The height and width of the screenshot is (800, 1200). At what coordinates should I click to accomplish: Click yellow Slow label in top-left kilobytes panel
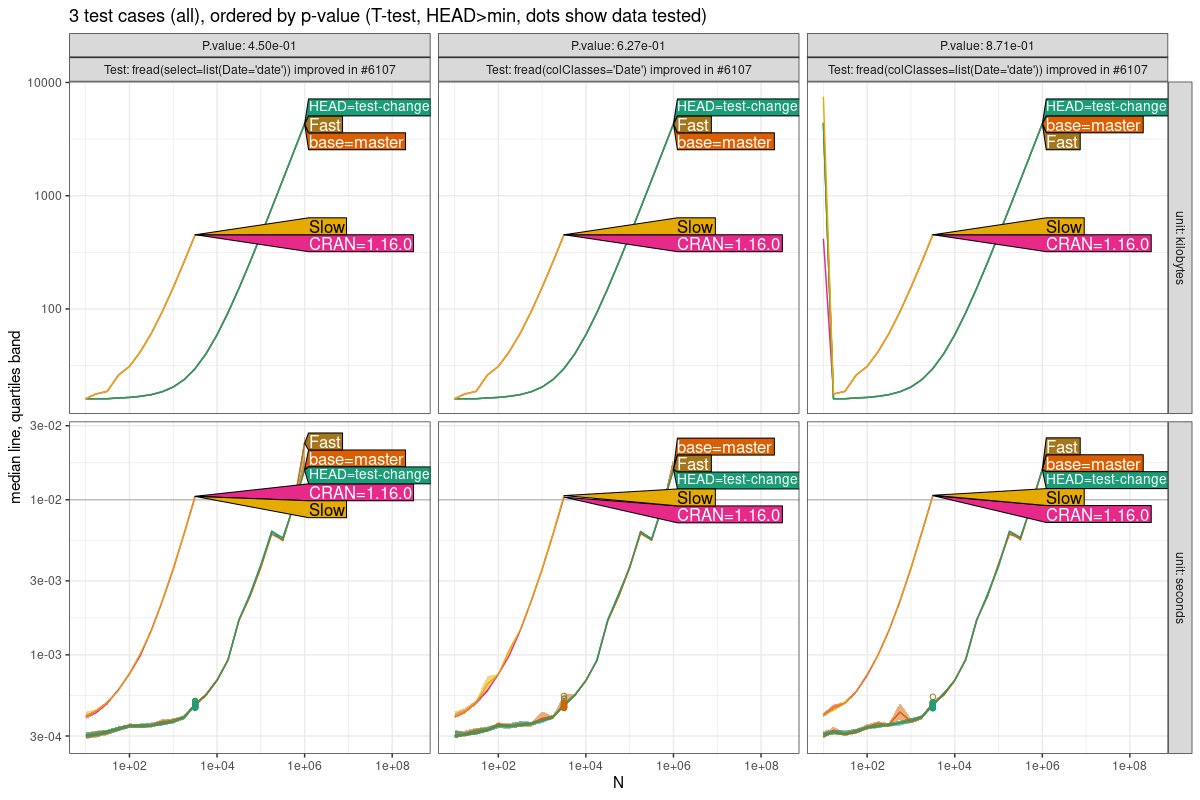327,227
